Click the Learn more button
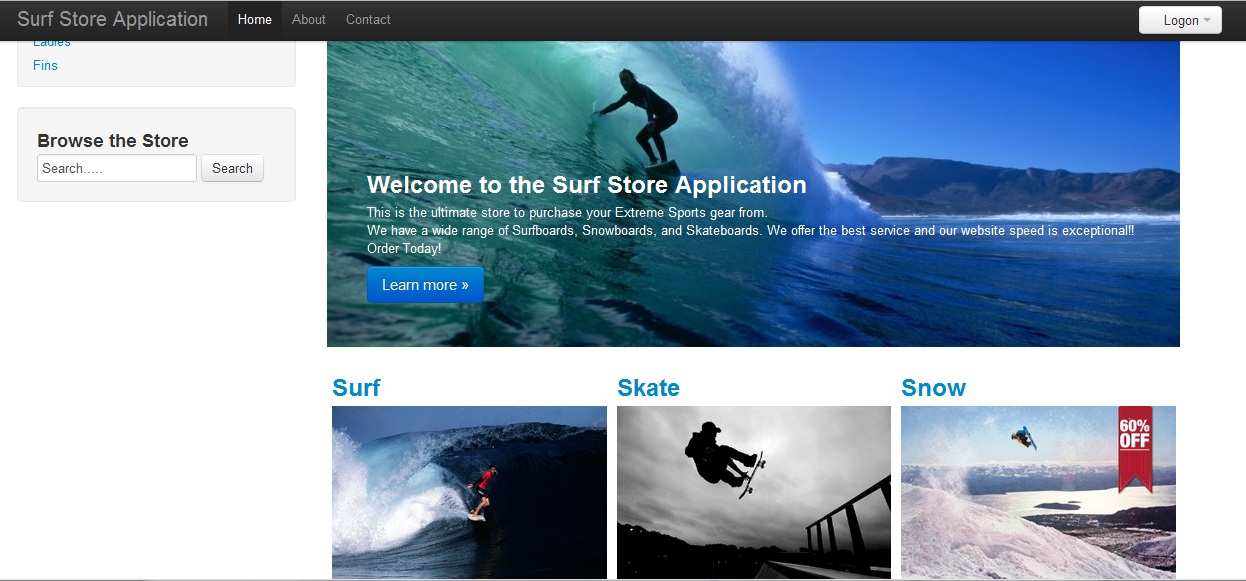 [425, 285]
